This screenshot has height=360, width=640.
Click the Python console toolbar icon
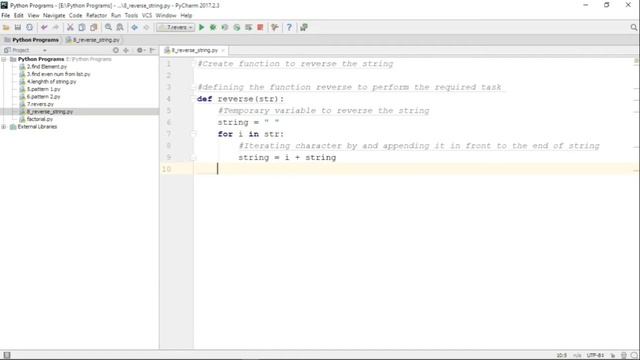[304, 27]
